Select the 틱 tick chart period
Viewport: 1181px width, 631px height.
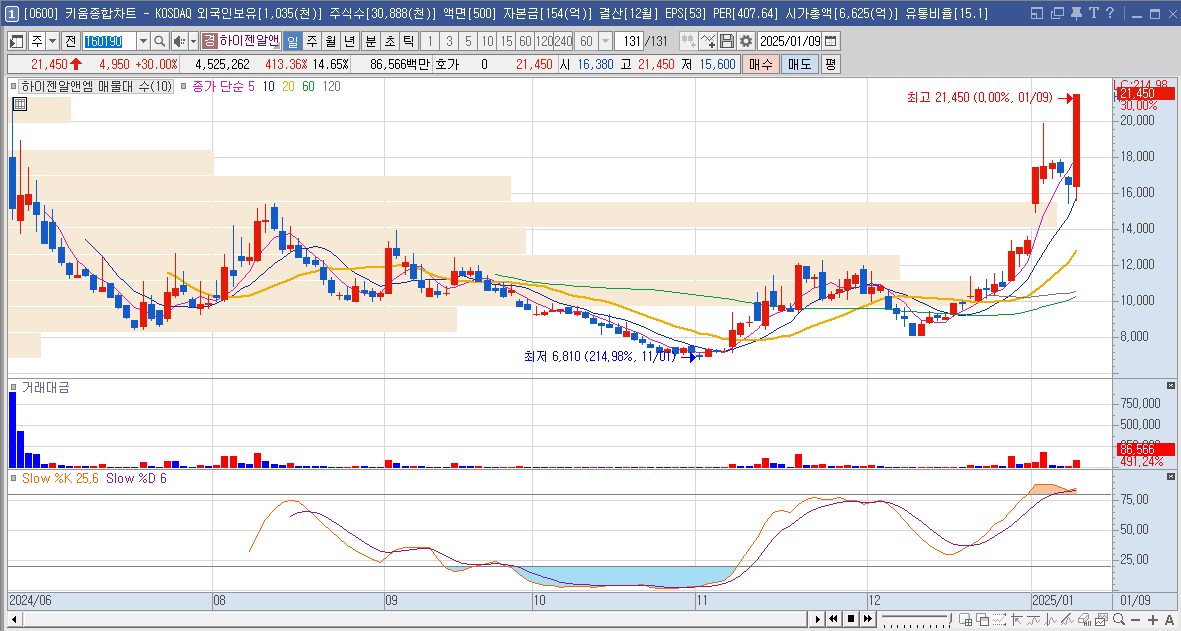pos(408,41)
